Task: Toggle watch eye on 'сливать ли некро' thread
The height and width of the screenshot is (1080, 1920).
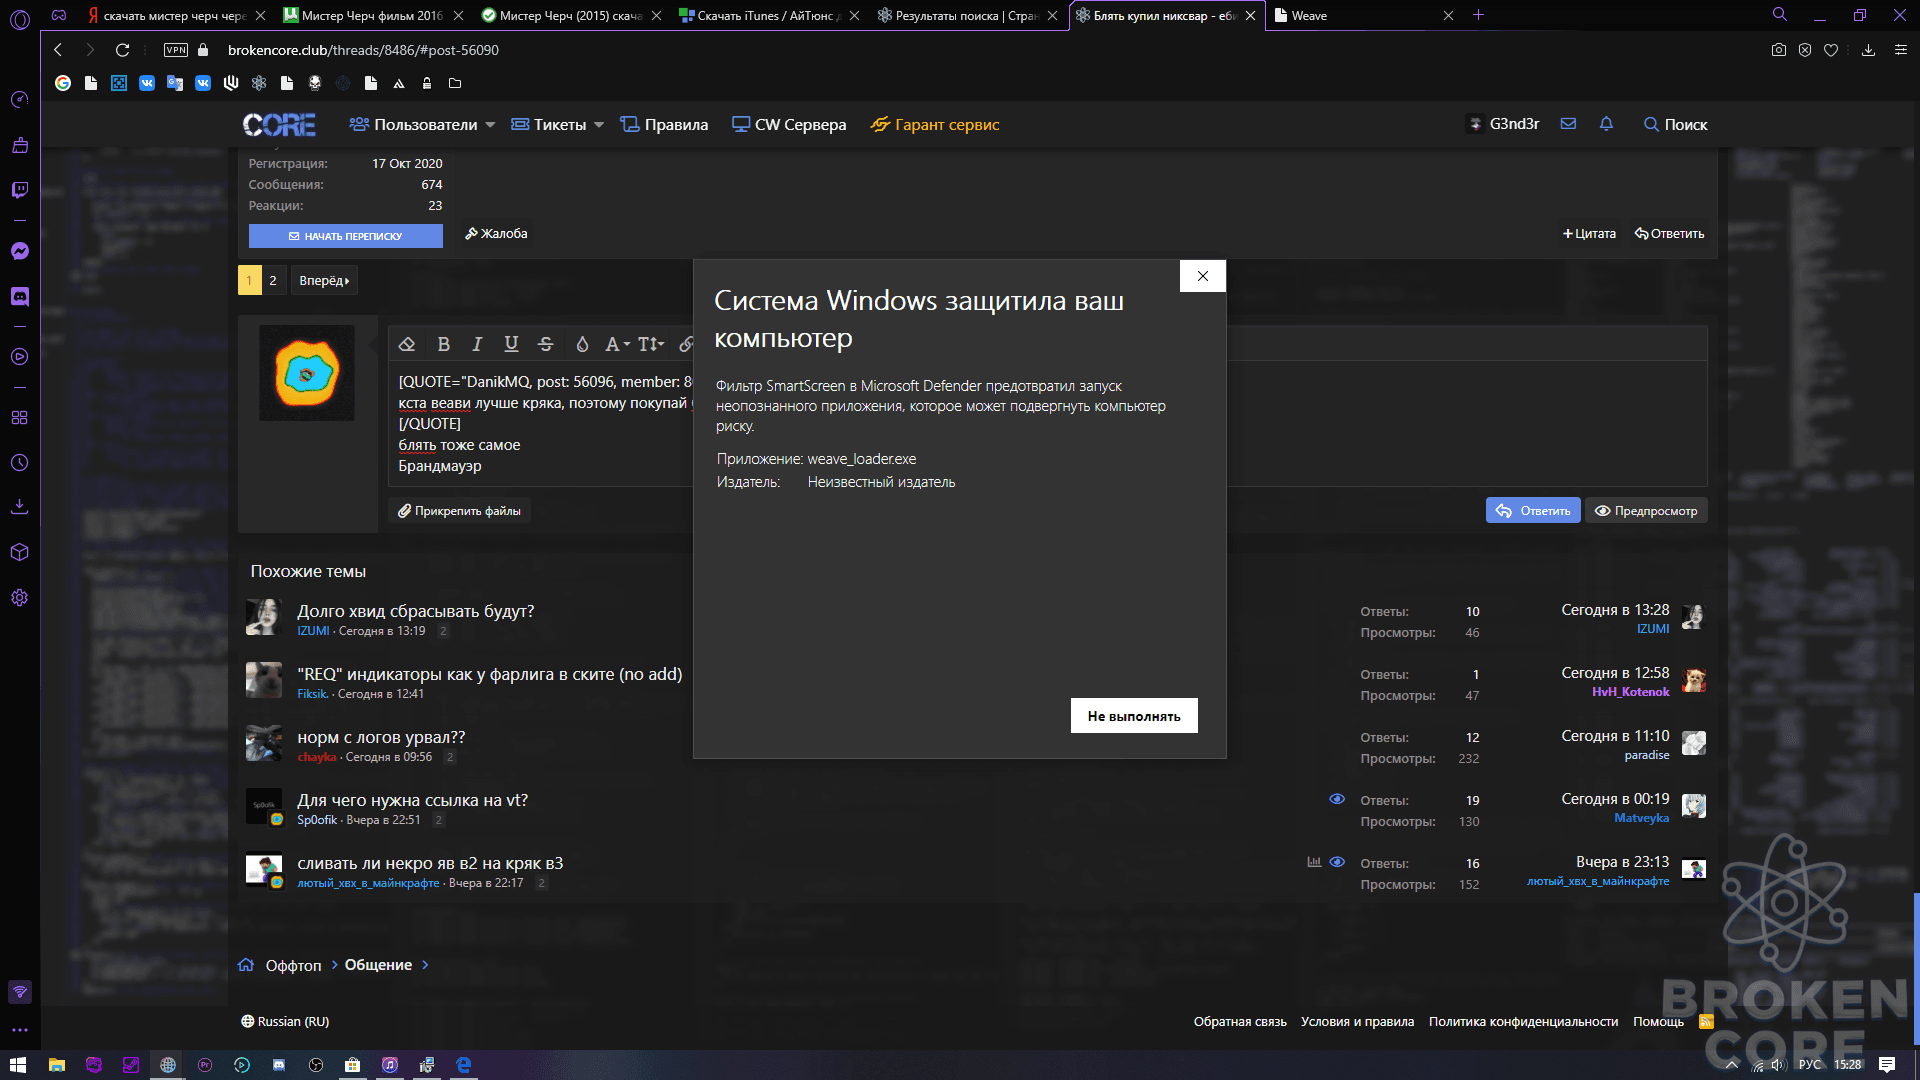Action: click(1337, 862)
